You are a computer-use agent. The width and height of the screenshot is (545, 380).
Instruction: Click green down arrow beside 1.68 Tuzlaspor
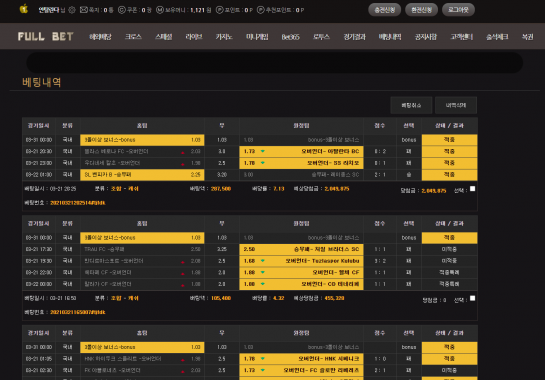click(263, 261)
